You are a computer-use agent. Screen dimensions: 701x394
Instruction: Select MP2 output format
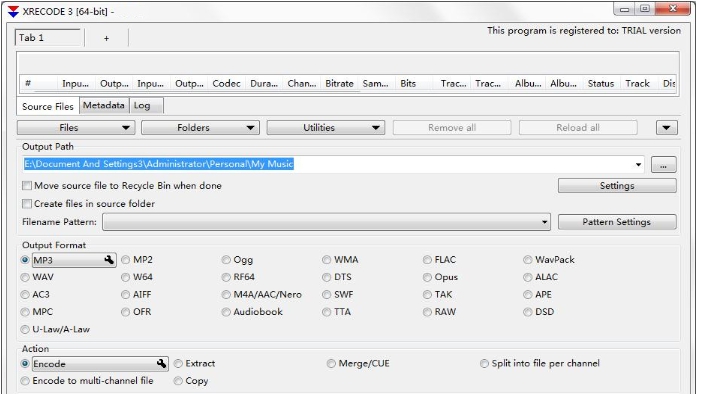coord(126,260)
